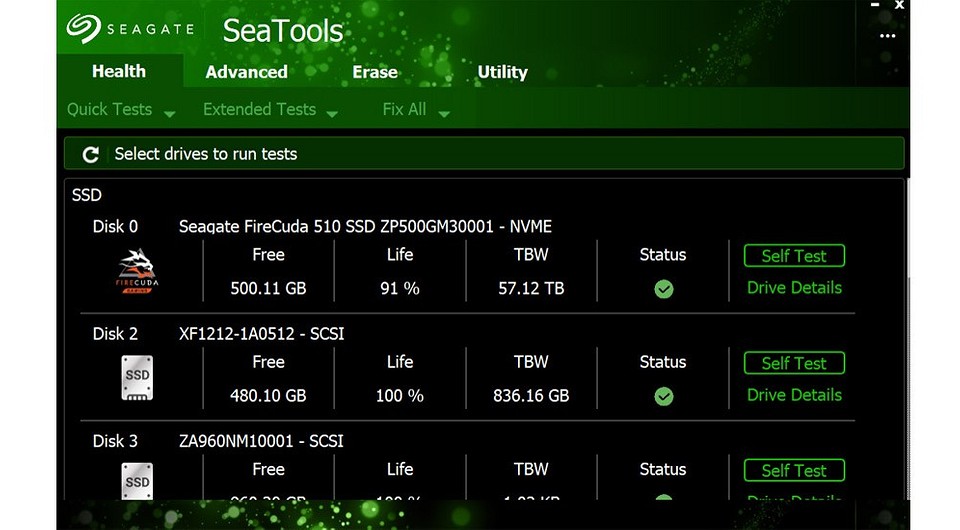This screenshot has height=530, width=960.
Task: Go to the Utility tab
Action: [x=502, y=72]
